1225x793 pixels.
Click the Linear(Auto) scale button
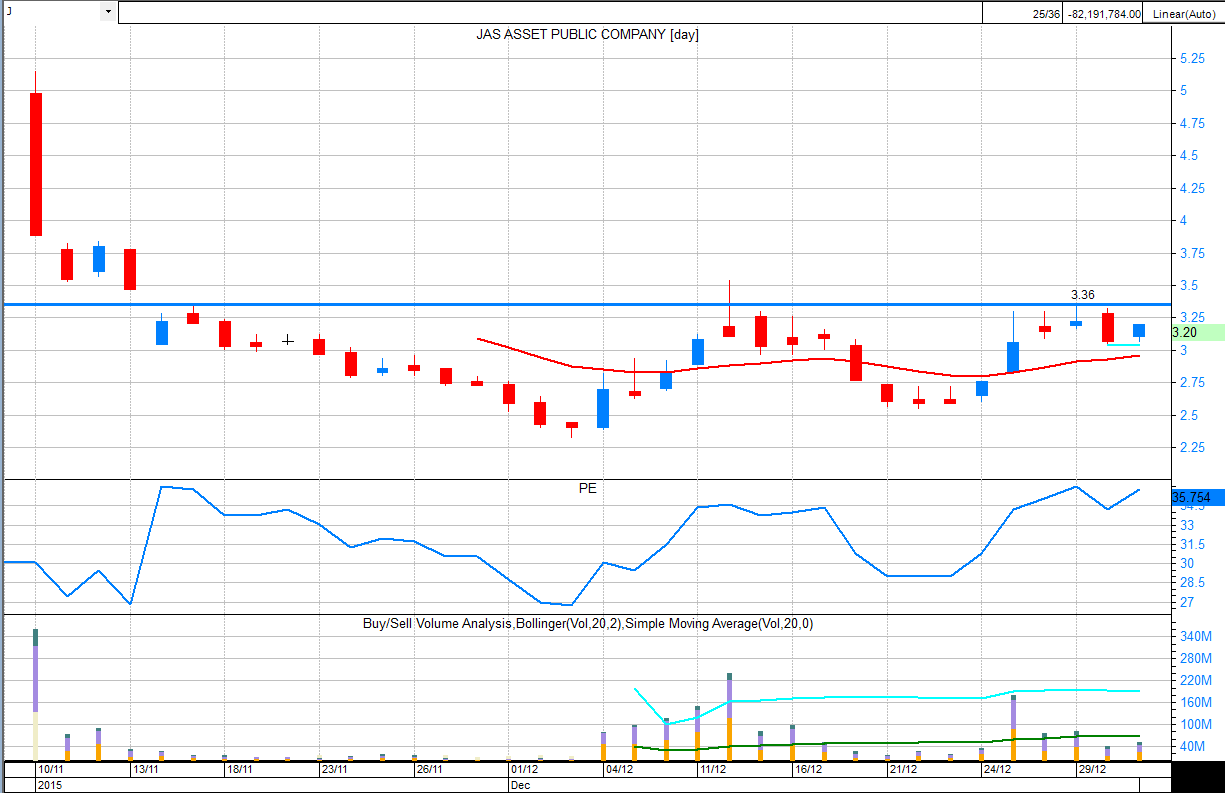click(1183, 14)
